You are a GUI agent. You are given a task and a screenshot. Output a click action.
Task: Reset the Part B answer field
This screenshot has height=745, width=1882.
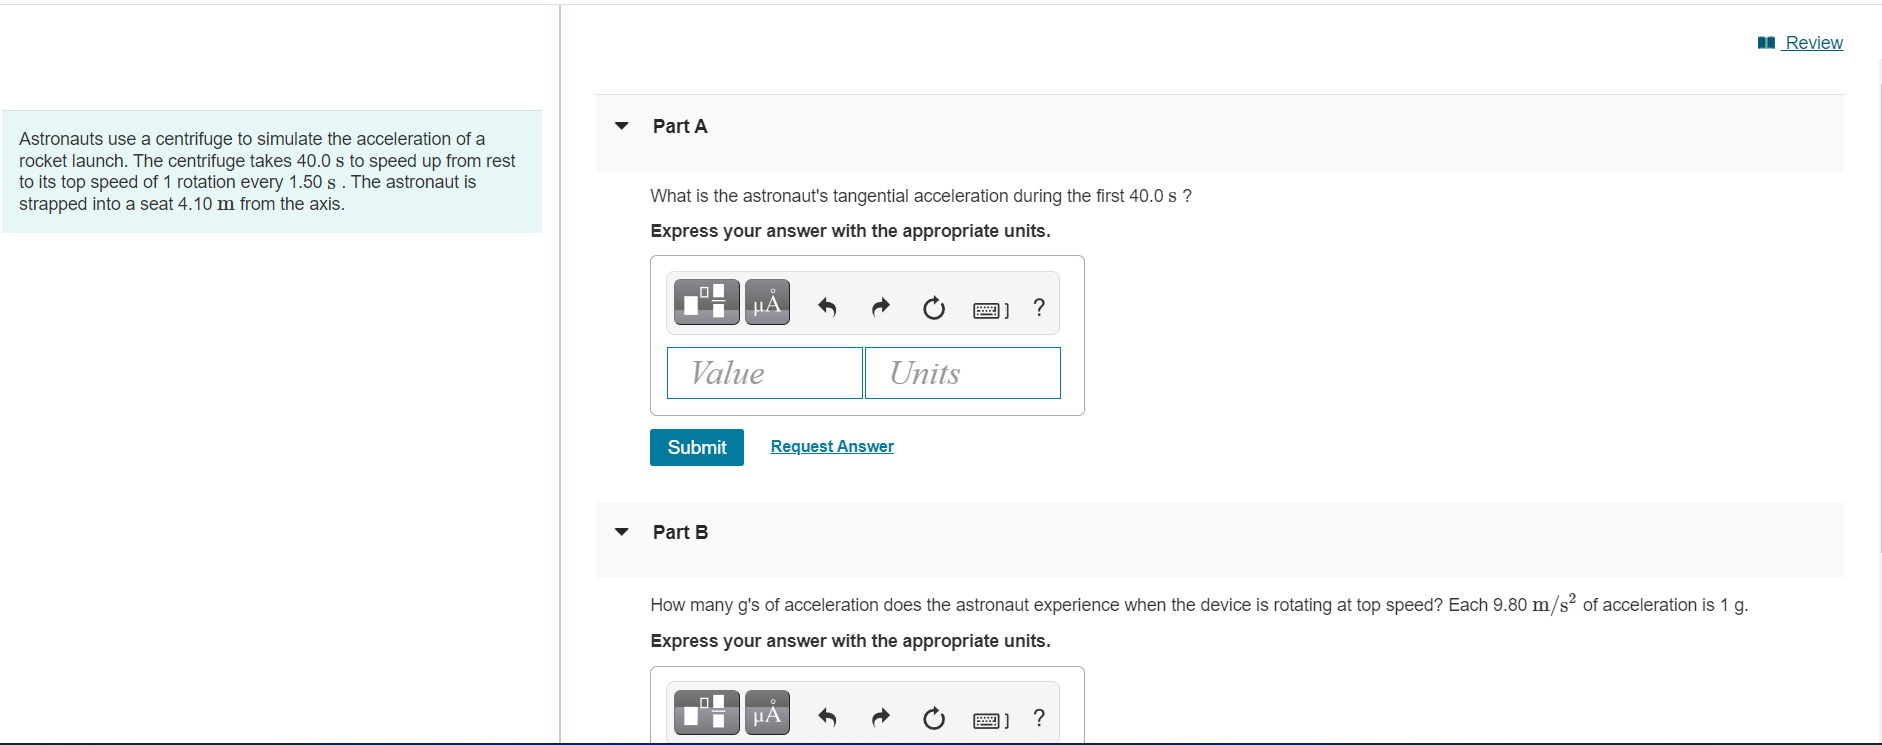[933, 718]
